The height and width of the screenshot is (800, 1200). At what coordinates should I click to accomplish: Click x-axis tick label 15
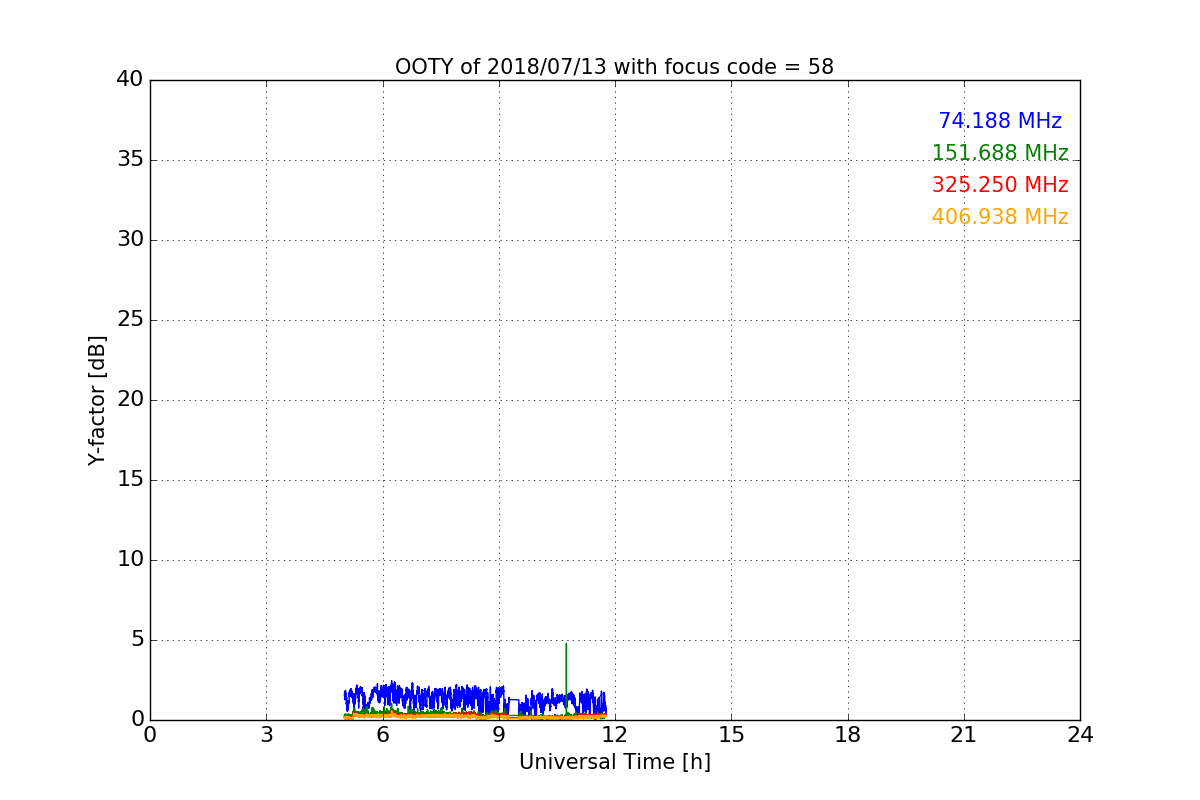point(731,734)
